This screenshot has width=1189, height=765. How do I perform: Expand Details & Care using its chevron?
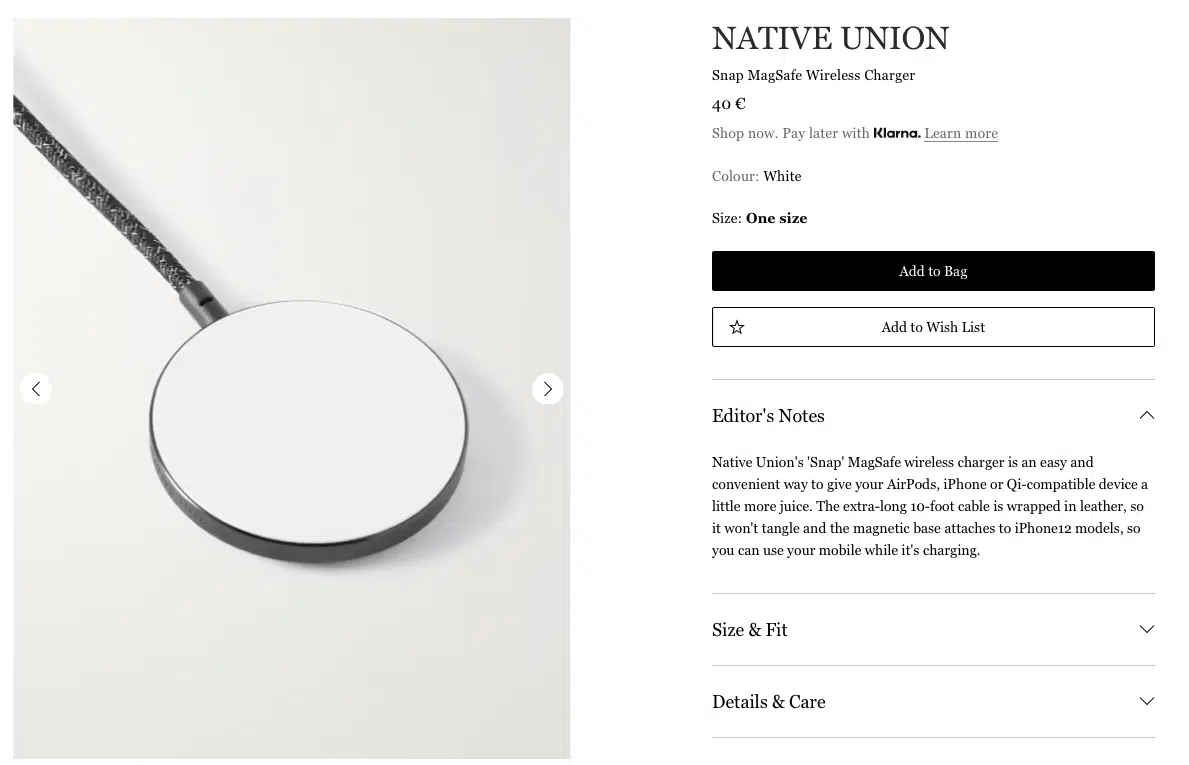1146,701
